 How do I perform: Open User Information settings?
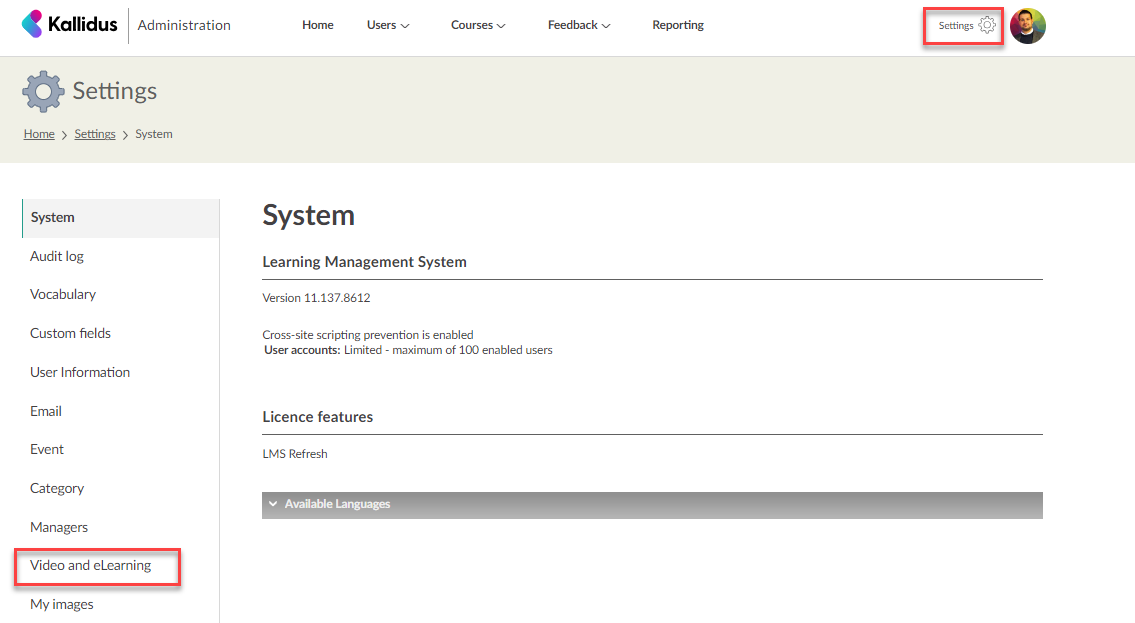click(x=80, y=372)
